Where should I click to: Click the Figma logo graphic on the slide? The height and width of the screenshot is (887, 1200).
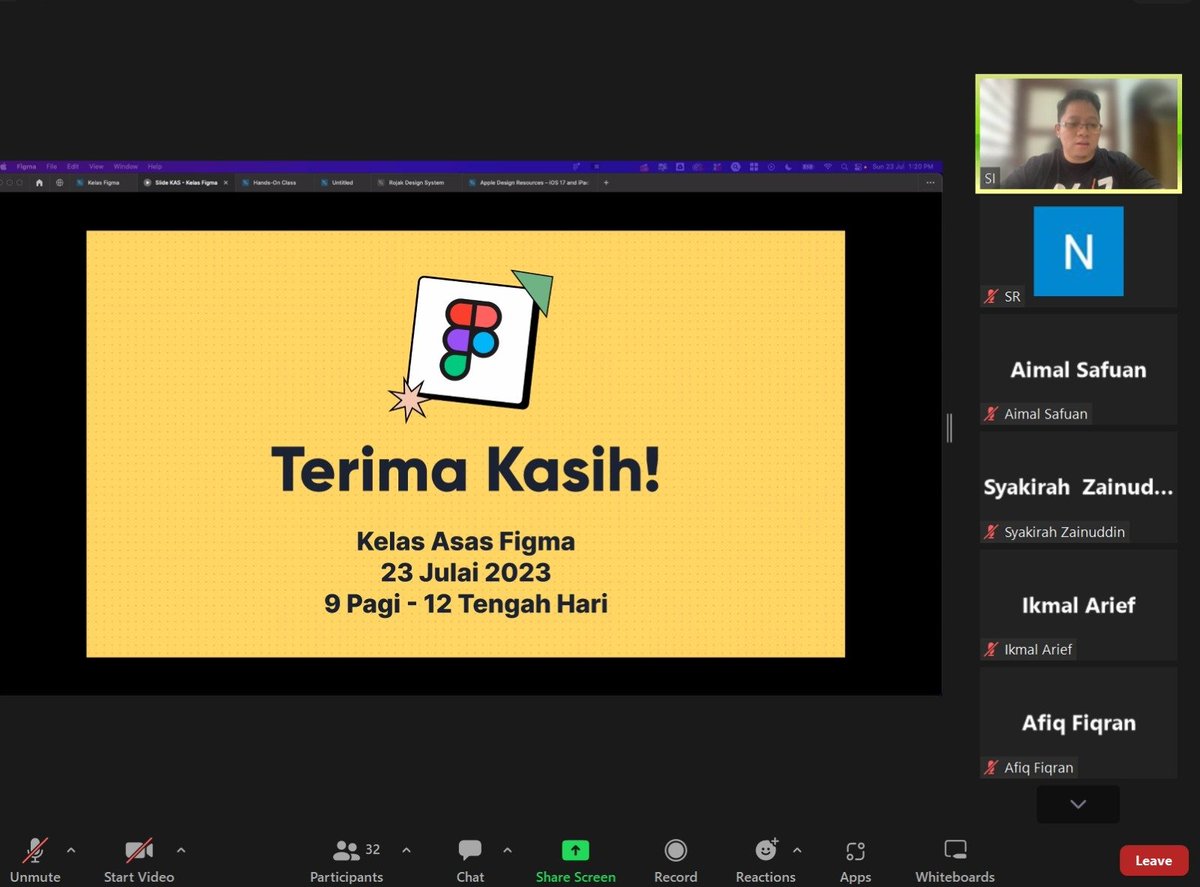471,341
